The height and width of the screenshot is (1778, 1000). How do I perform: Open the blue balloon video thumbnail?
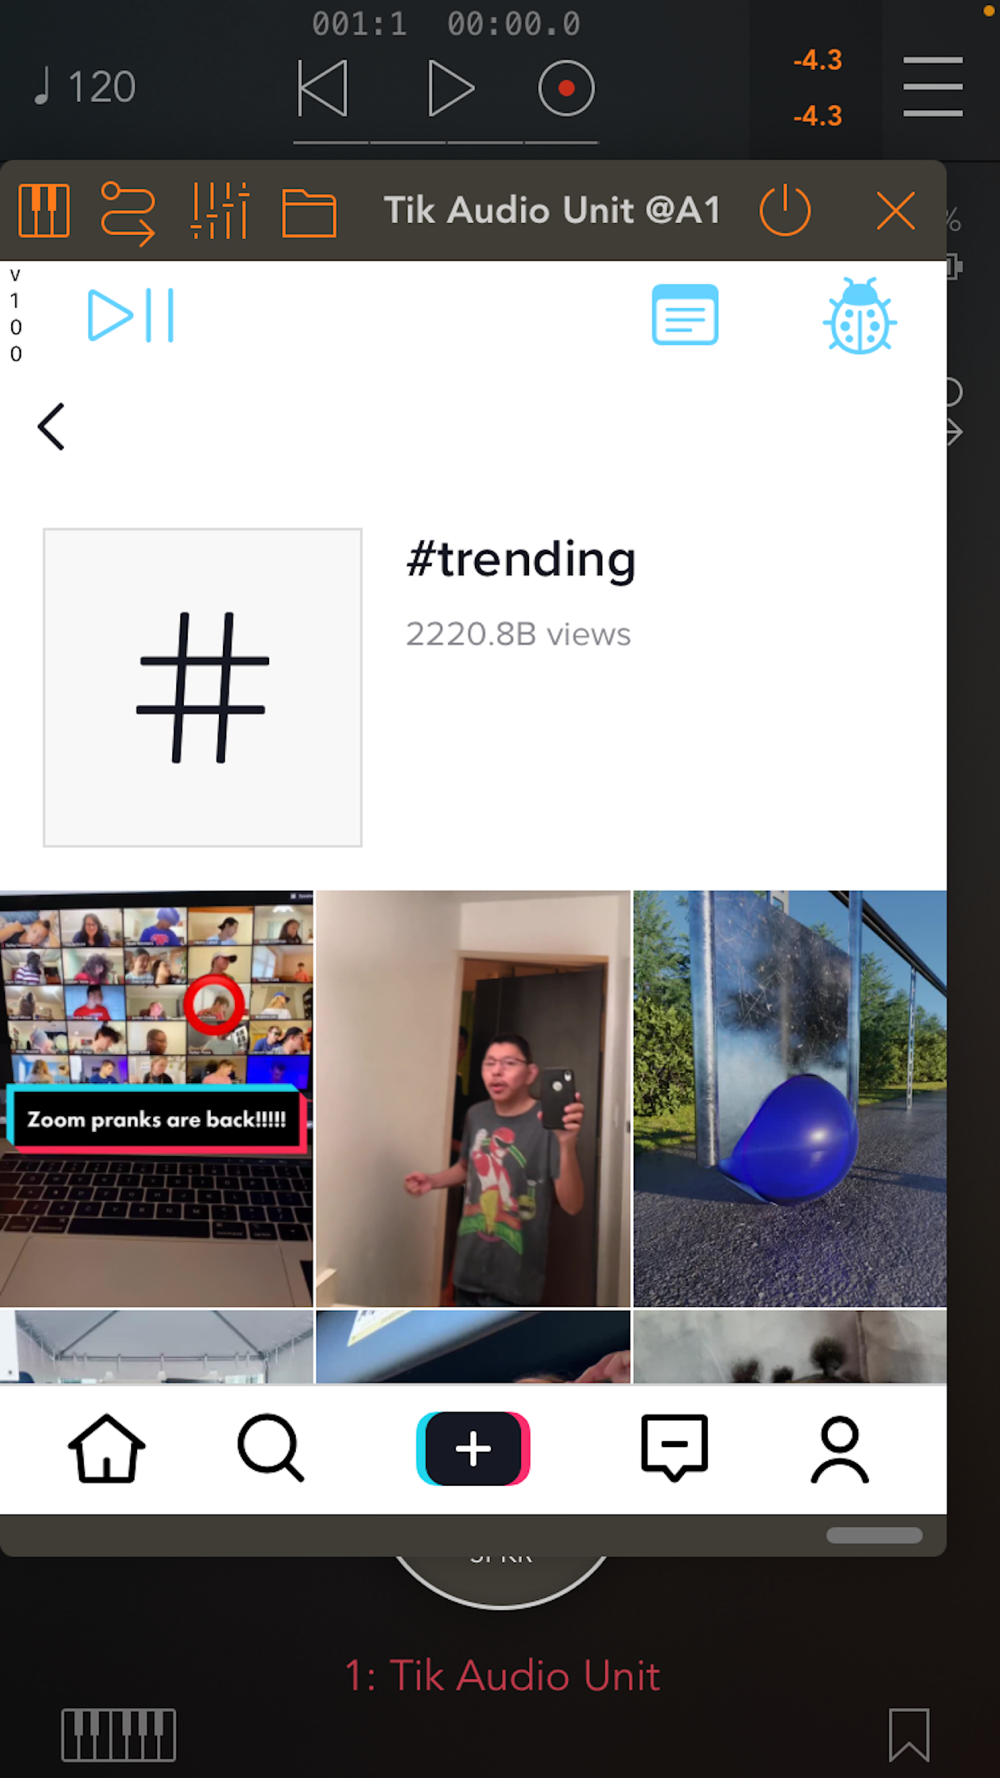(790, 1098)
